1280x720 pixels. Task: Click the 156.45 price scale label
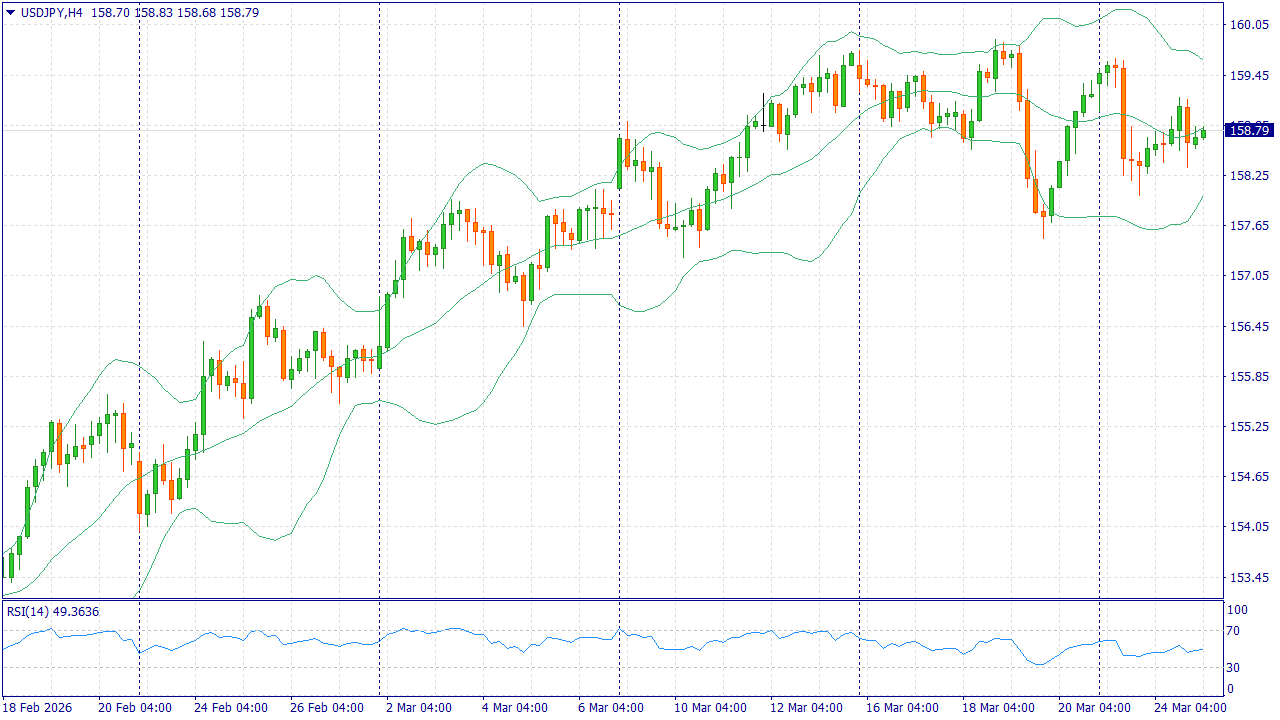1249,326
